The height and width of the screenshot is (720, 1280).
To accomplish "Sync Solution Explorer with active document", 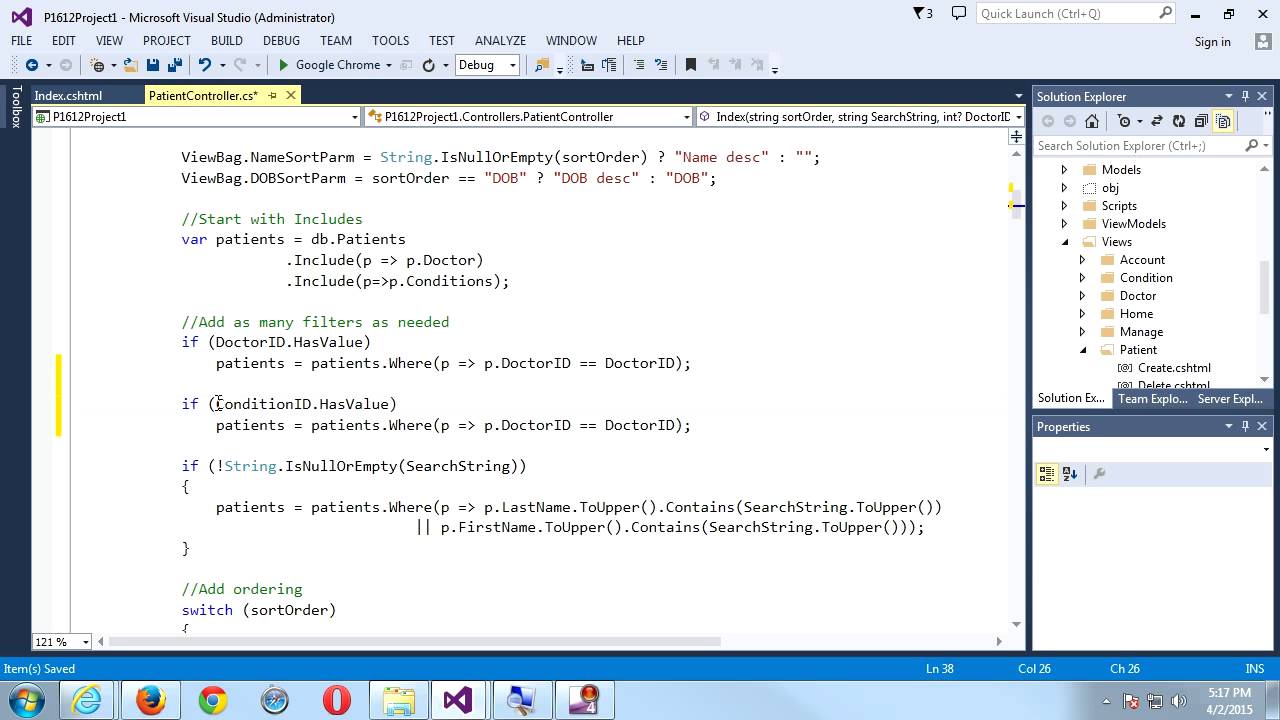I will [1157, 121].
